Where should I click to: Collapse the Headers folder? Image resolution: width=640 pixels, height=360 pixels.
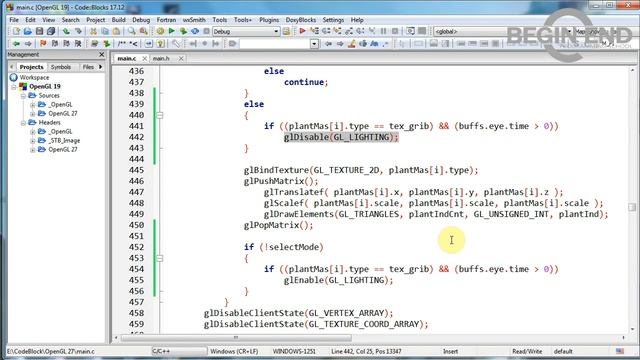tap(23, 122)
